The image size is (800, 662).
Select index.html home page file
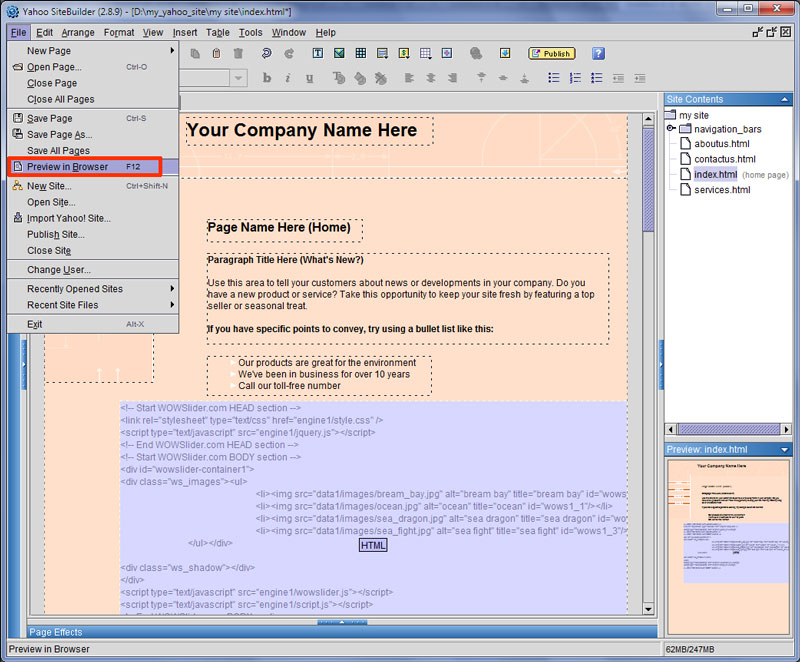pyautogui.click(x=715, y=174)
